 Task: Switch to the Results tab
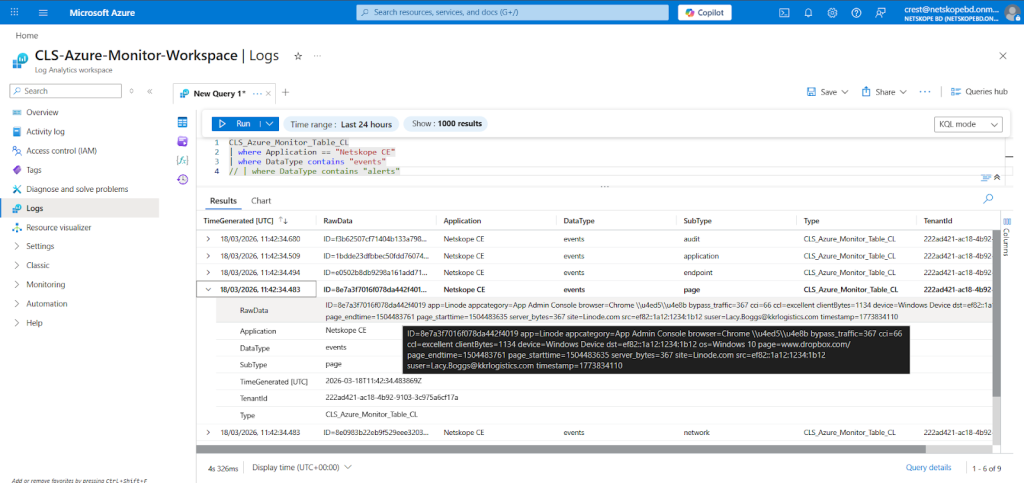pos(223,201)
